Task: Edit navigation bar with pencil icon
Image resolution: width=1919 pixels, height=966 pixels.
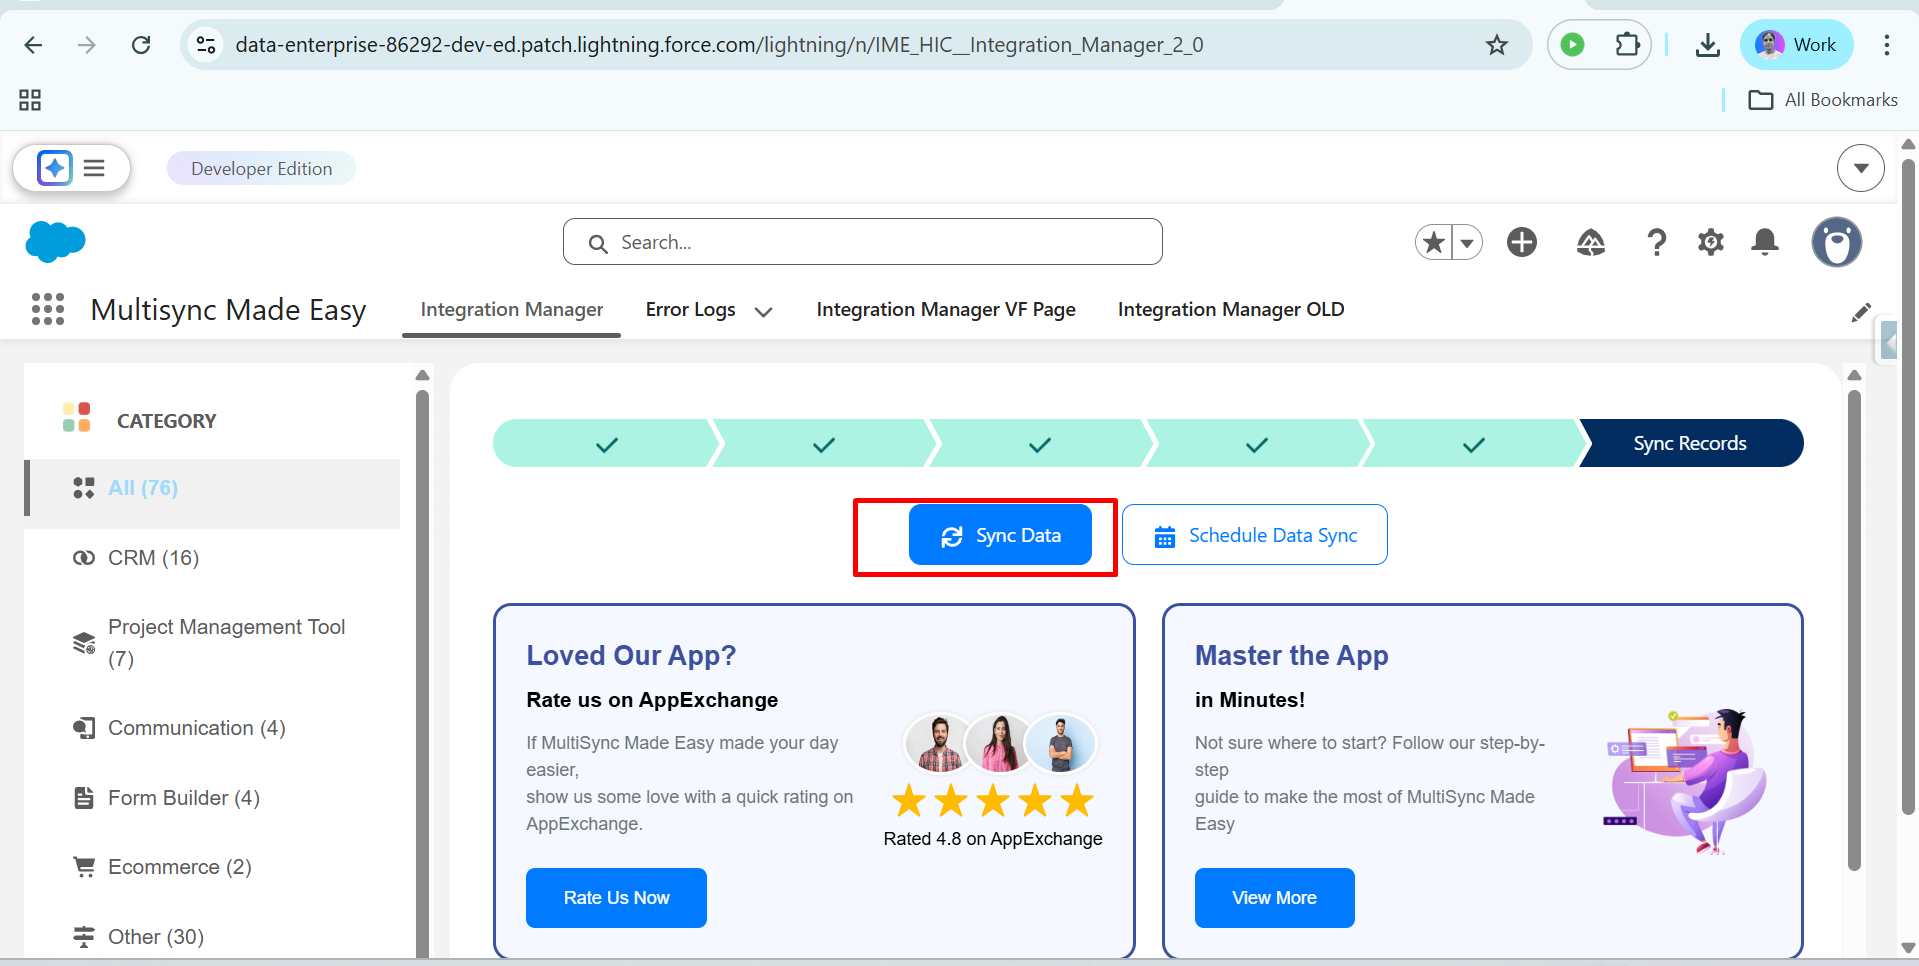Action: coord(1860,312)
